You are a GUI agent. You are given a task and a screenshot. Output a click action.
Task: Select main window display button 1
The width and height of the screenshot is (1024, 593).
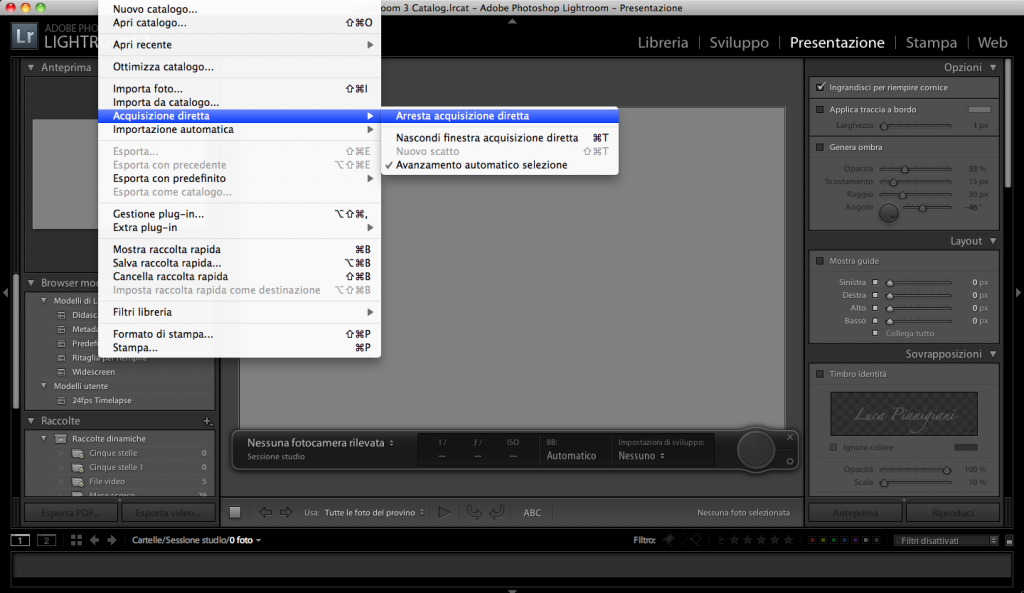(x=20, y=540)
